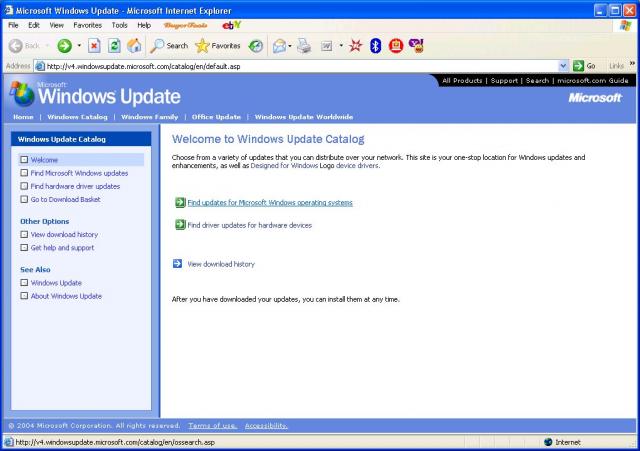Click box beside Find Microsoft Windows updates
This screenshot has width=640, height=451.
[x=24, y=173]
